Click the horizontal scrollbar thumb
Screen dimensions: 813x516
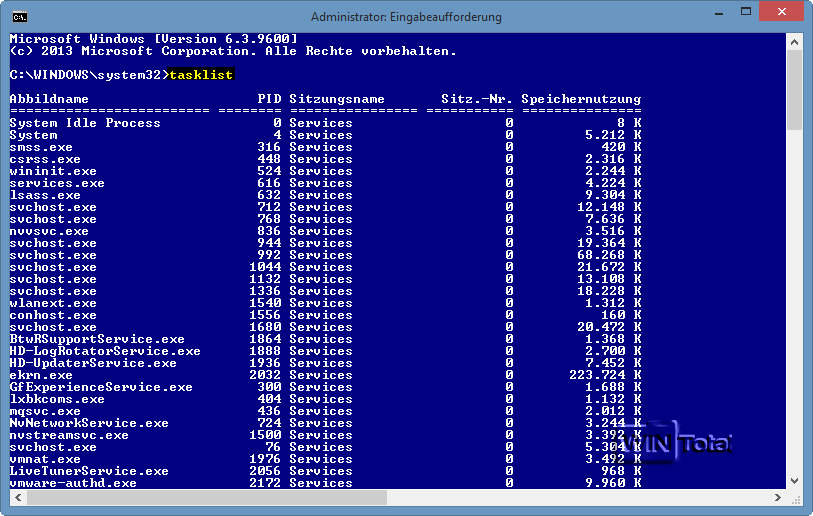click(207, 497)
